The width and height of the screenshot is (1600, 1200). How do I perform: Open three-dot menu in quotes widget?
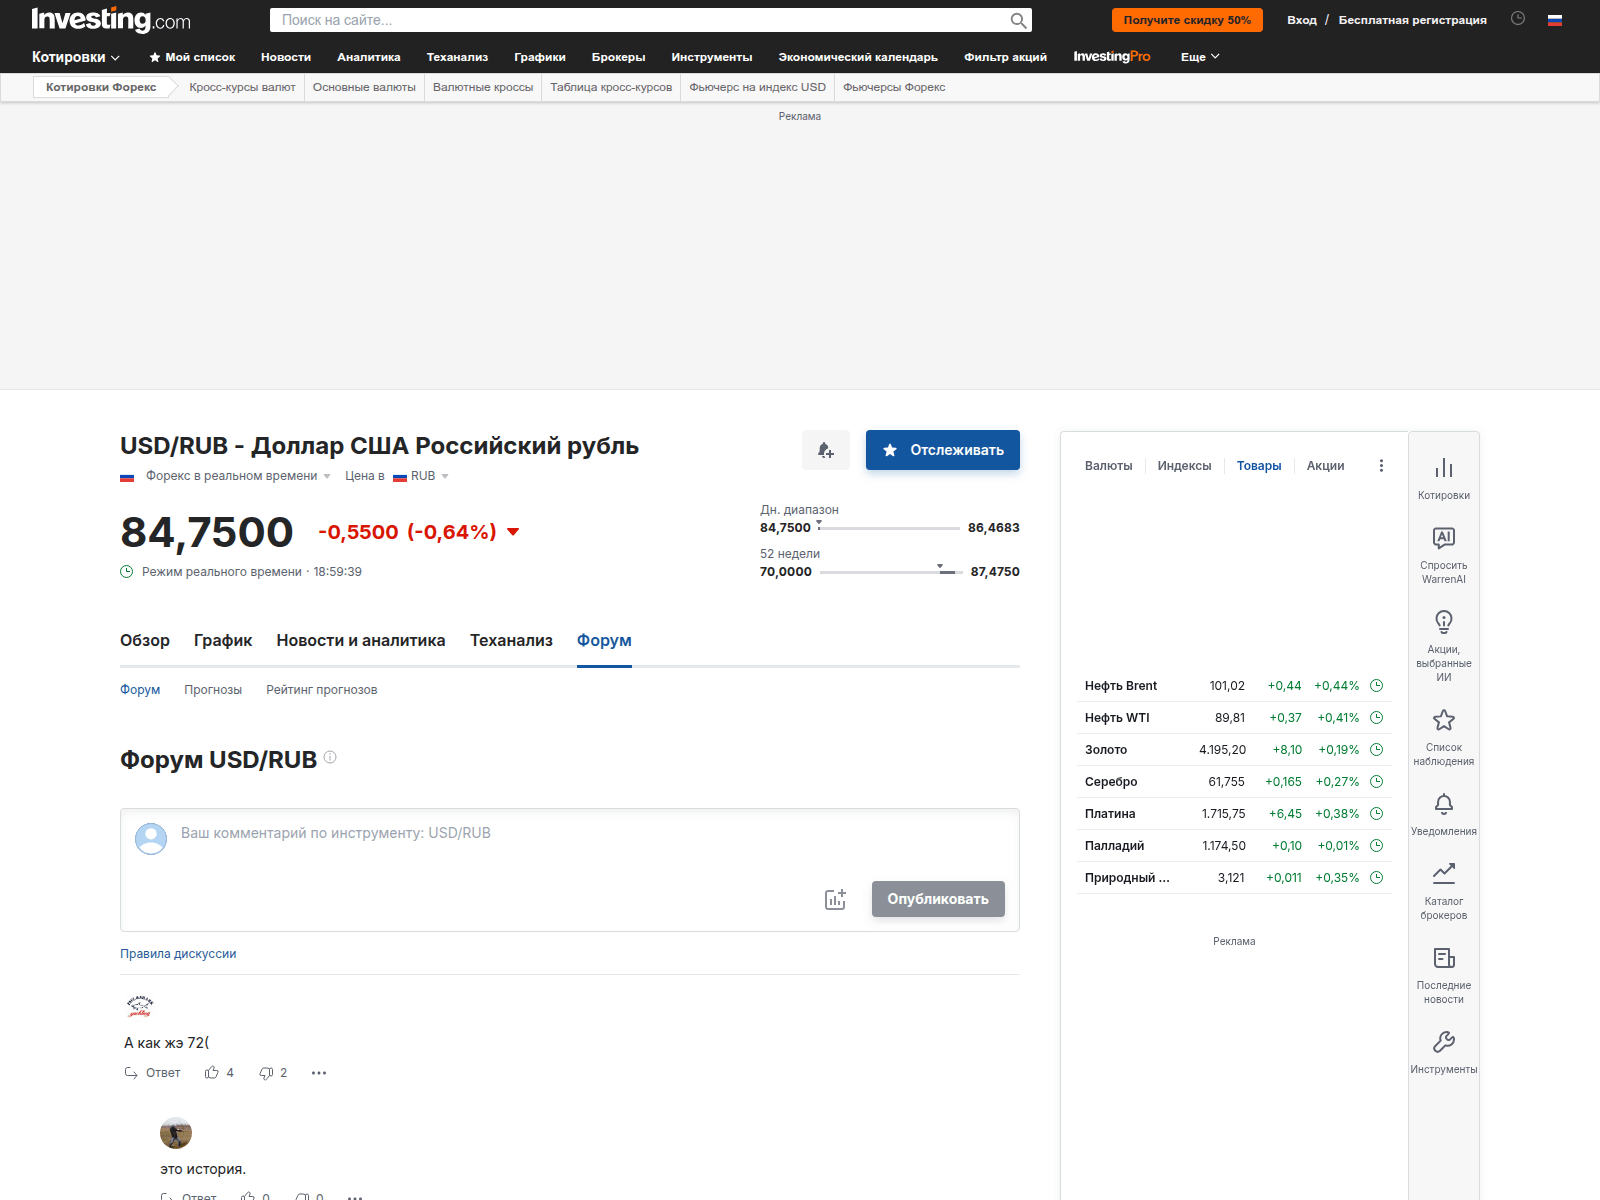pos(1381,466)
